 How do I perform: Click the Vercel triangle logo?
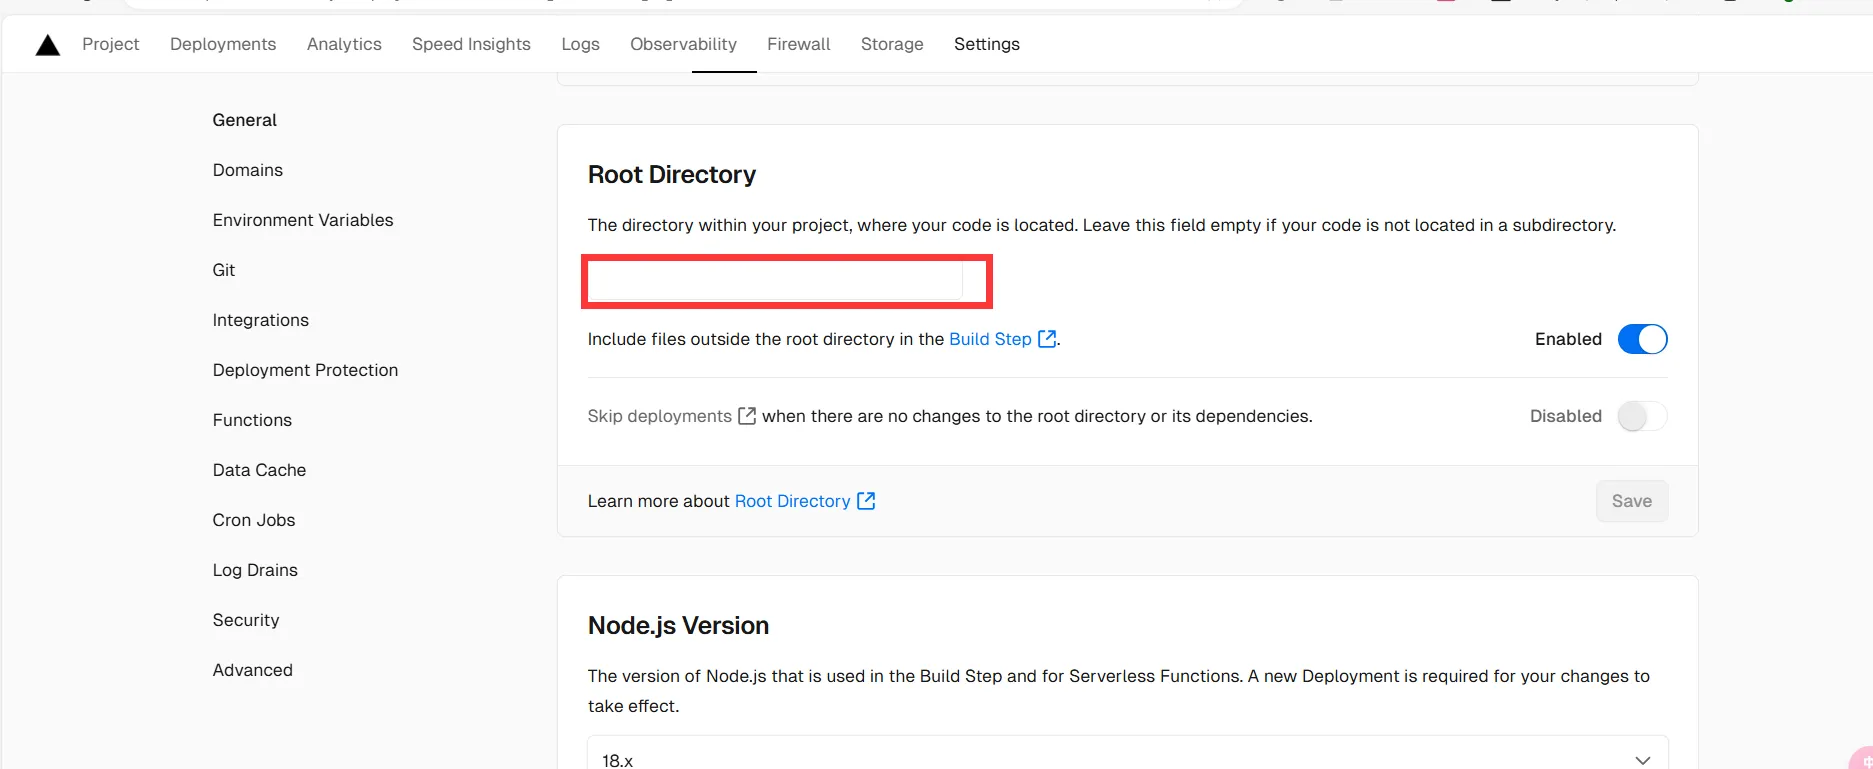pyautogui.click(x=48, y=45)
